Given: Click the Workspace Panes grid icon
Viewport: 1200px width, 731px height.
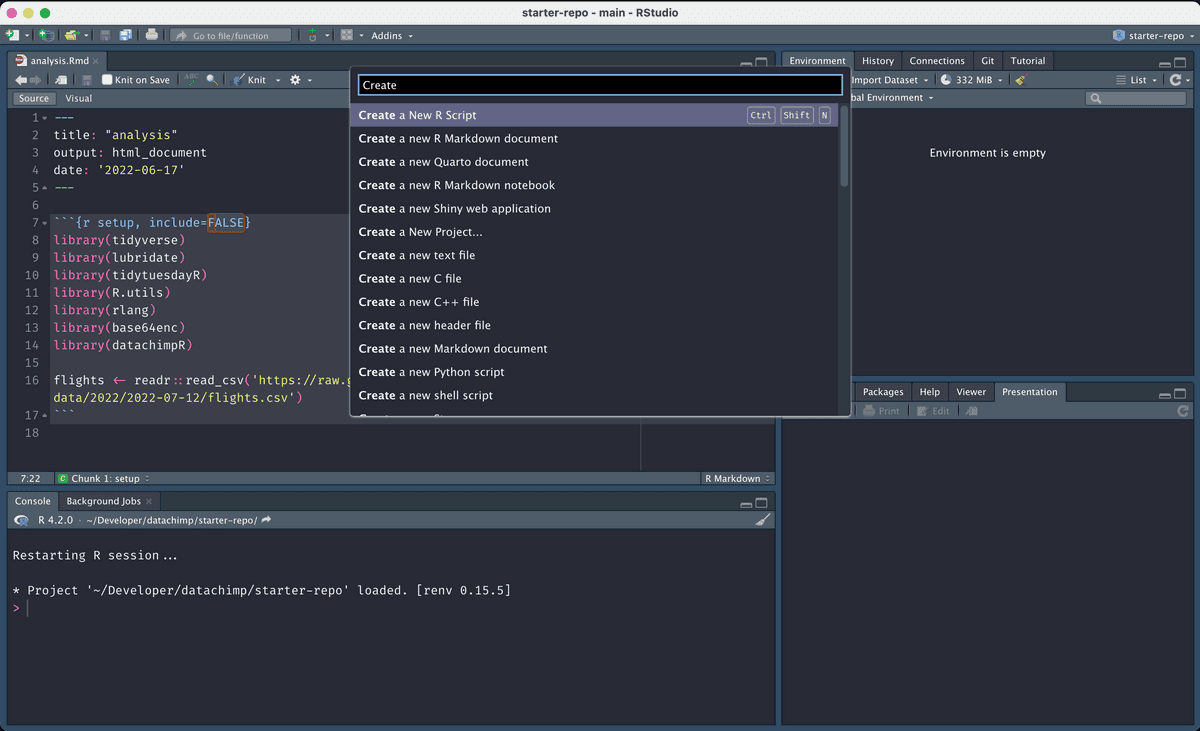Looking at the screenshot, I should [x=346, y=35].
